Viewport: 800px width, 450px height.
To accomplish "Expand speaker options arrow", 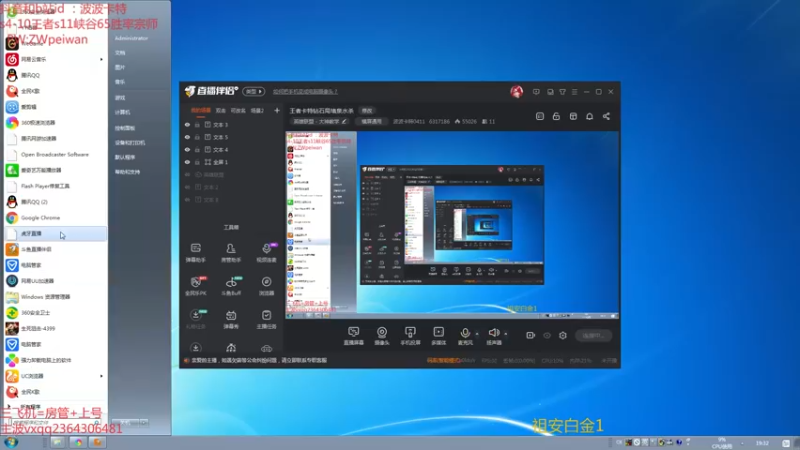I will (506, 334).
